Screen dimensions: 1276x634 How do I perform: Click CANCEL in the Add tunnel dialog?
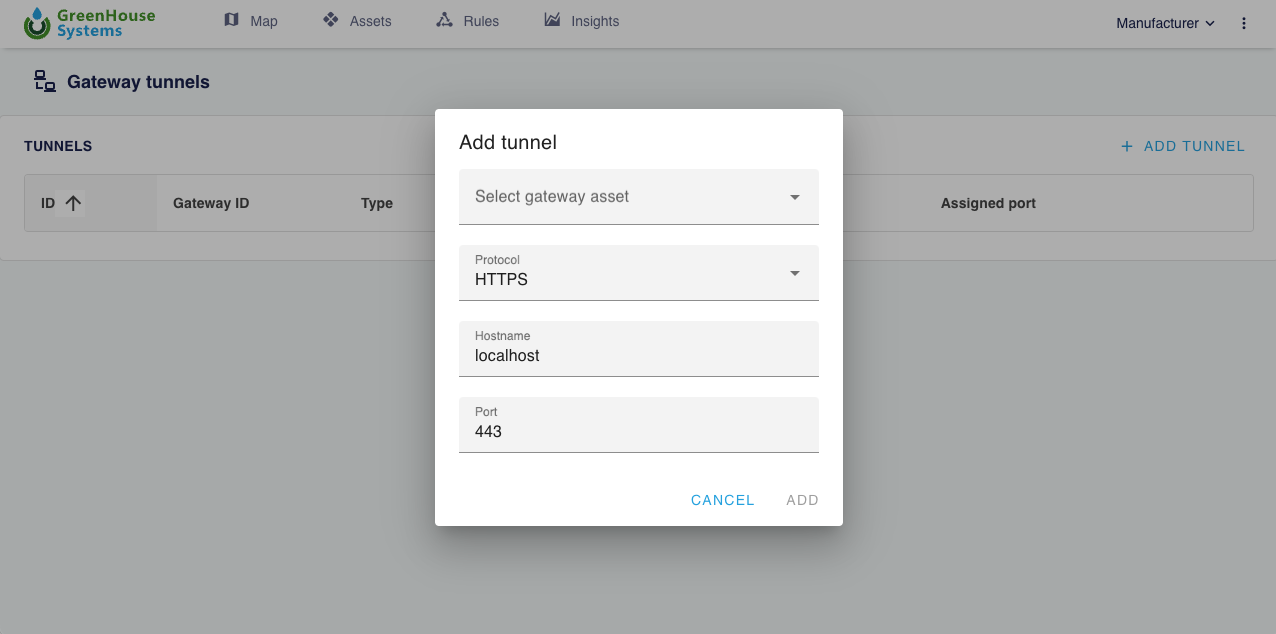click(x=722, y=500)
